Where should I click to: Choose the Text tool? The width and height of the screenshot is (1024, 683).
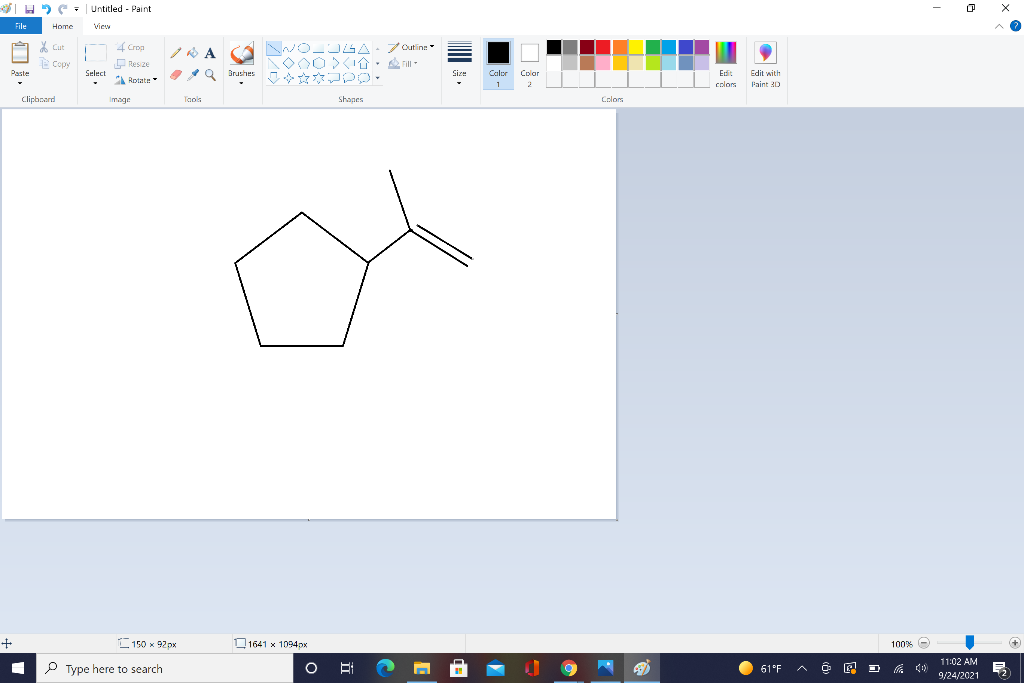(210, 53)
